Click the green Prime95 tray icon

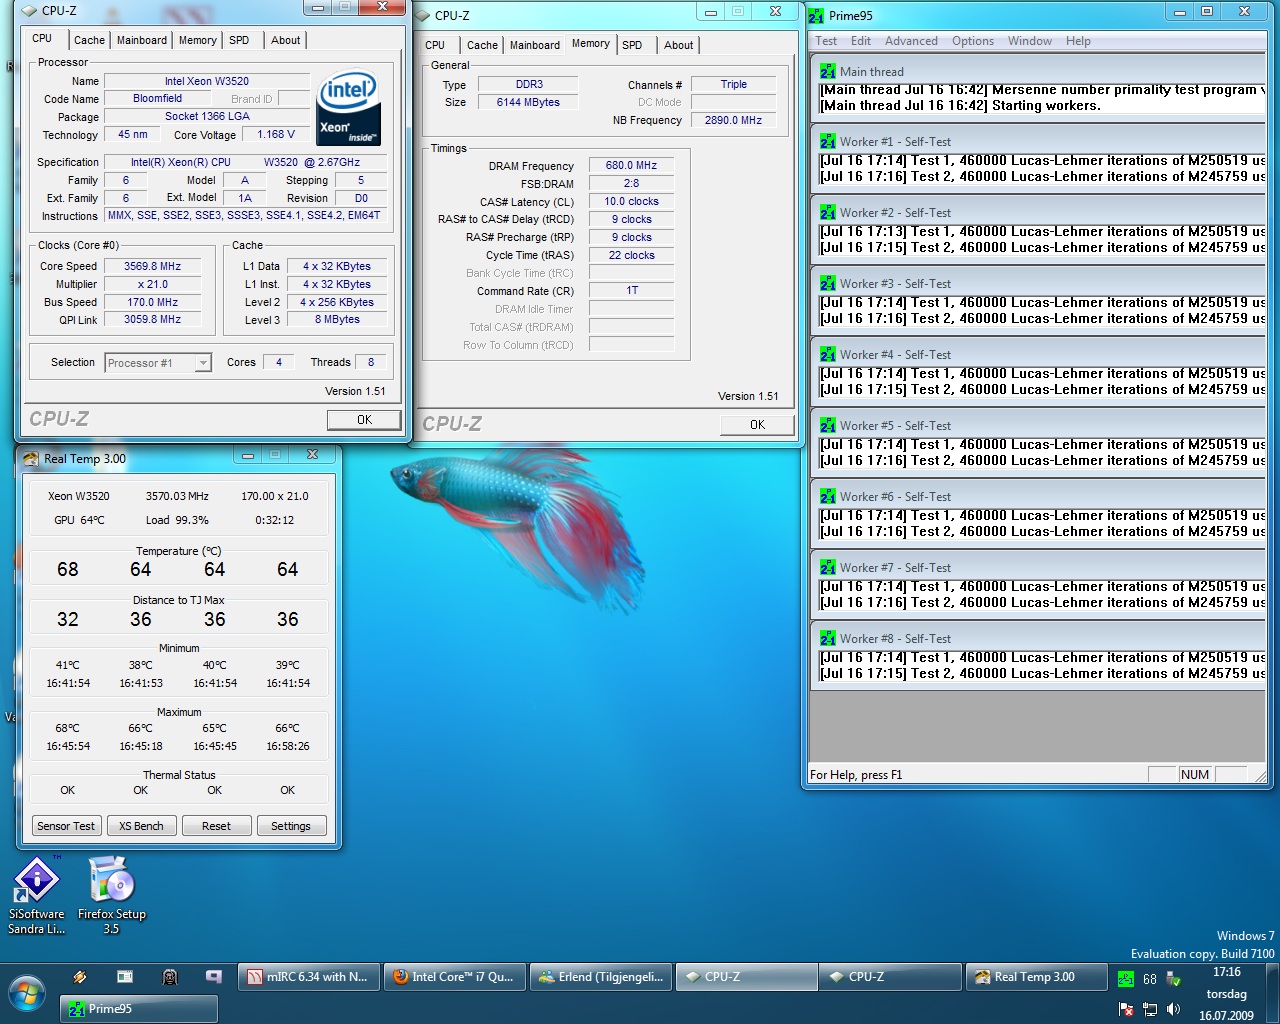(x=1126, y=979)
